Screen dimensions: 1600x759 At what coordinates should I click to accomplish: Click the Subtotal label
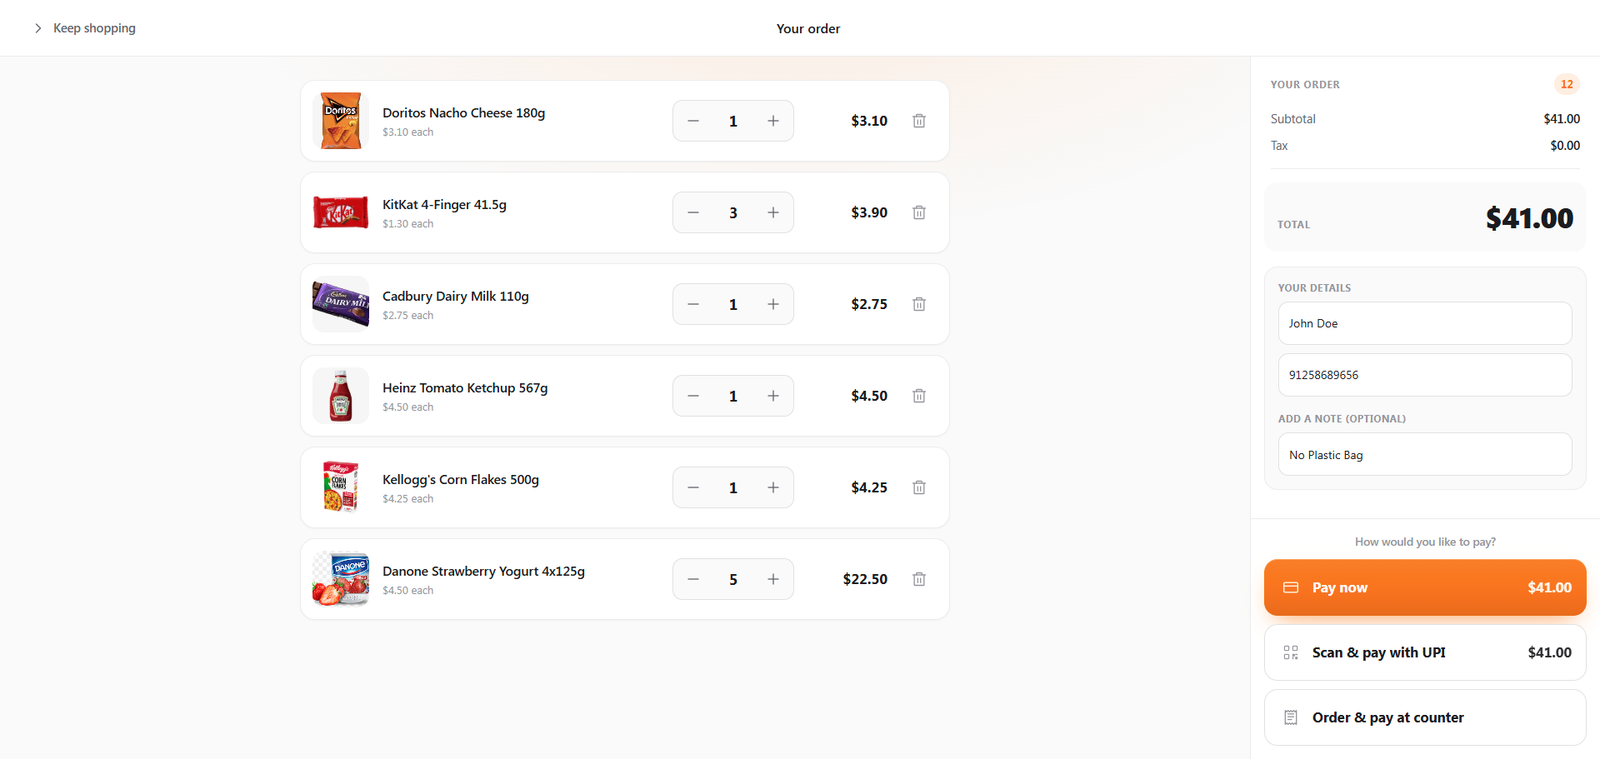pyautogui.click(x=1293, y=119)
